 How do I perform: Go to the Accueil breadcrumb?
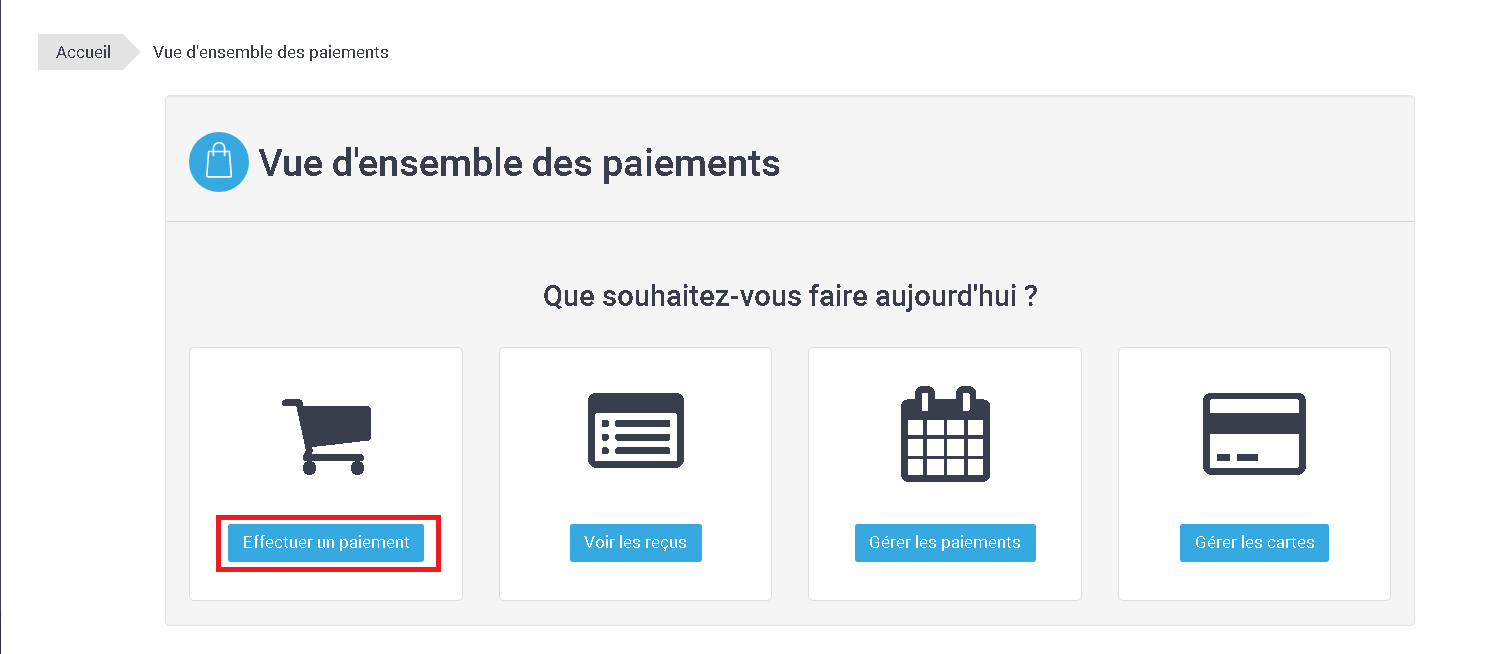coord(83,52)
